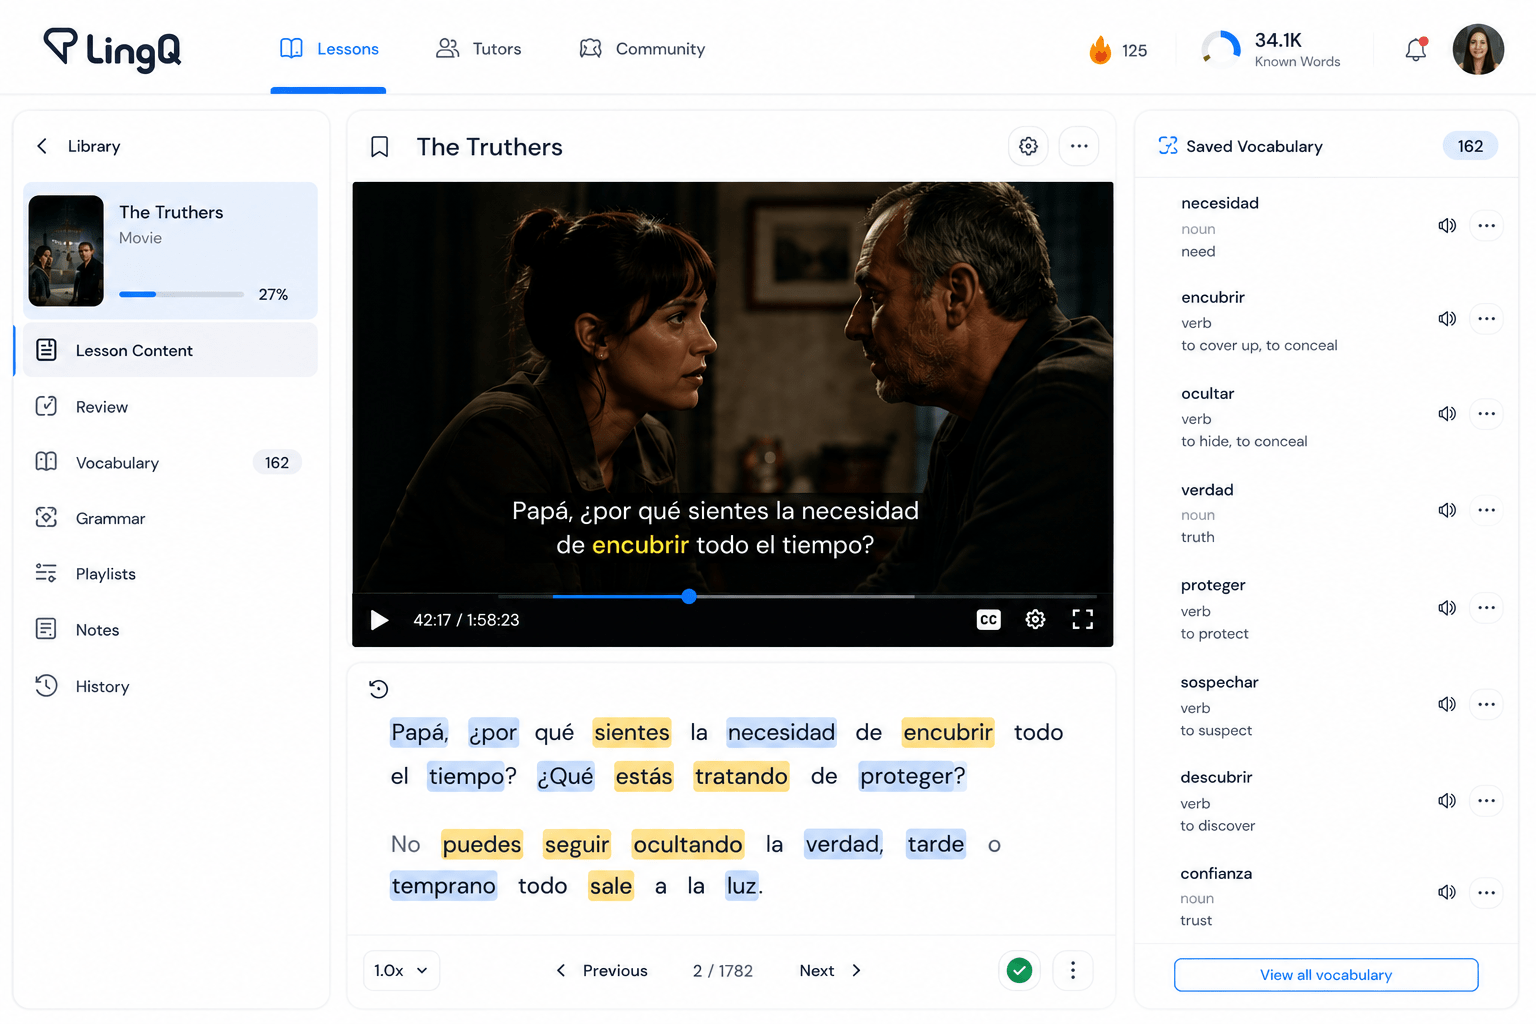Open options for verdad entry
Image resolution: width=1536 pixels, height=1024 pixels.
coord(1487,510)
